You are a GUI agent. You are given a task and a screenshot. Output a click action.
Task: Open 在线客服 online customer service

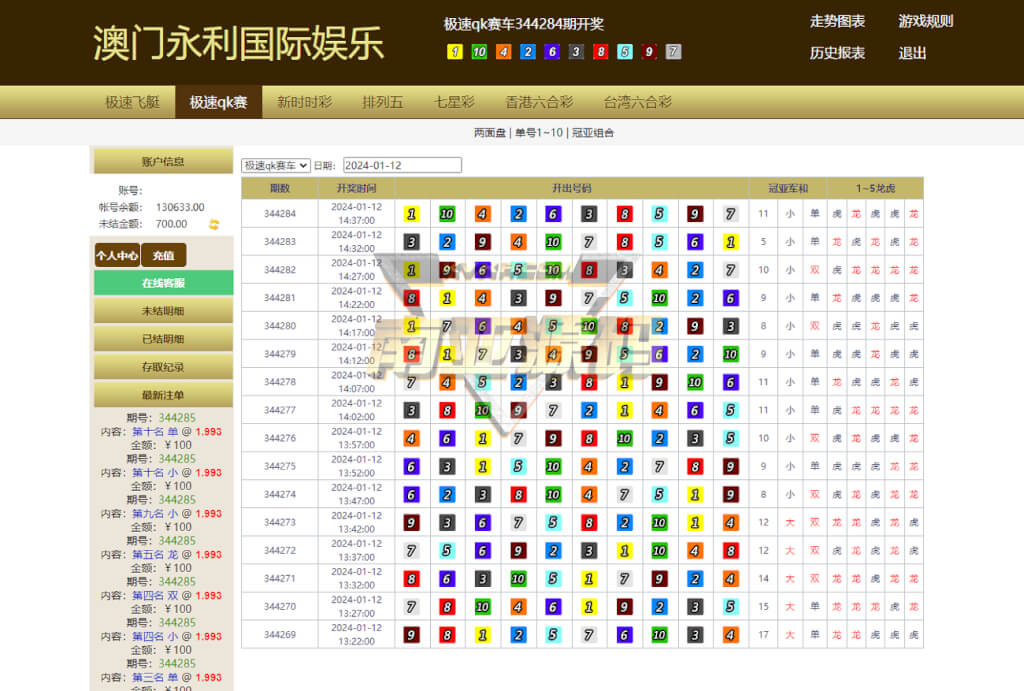tap(163, 283)
